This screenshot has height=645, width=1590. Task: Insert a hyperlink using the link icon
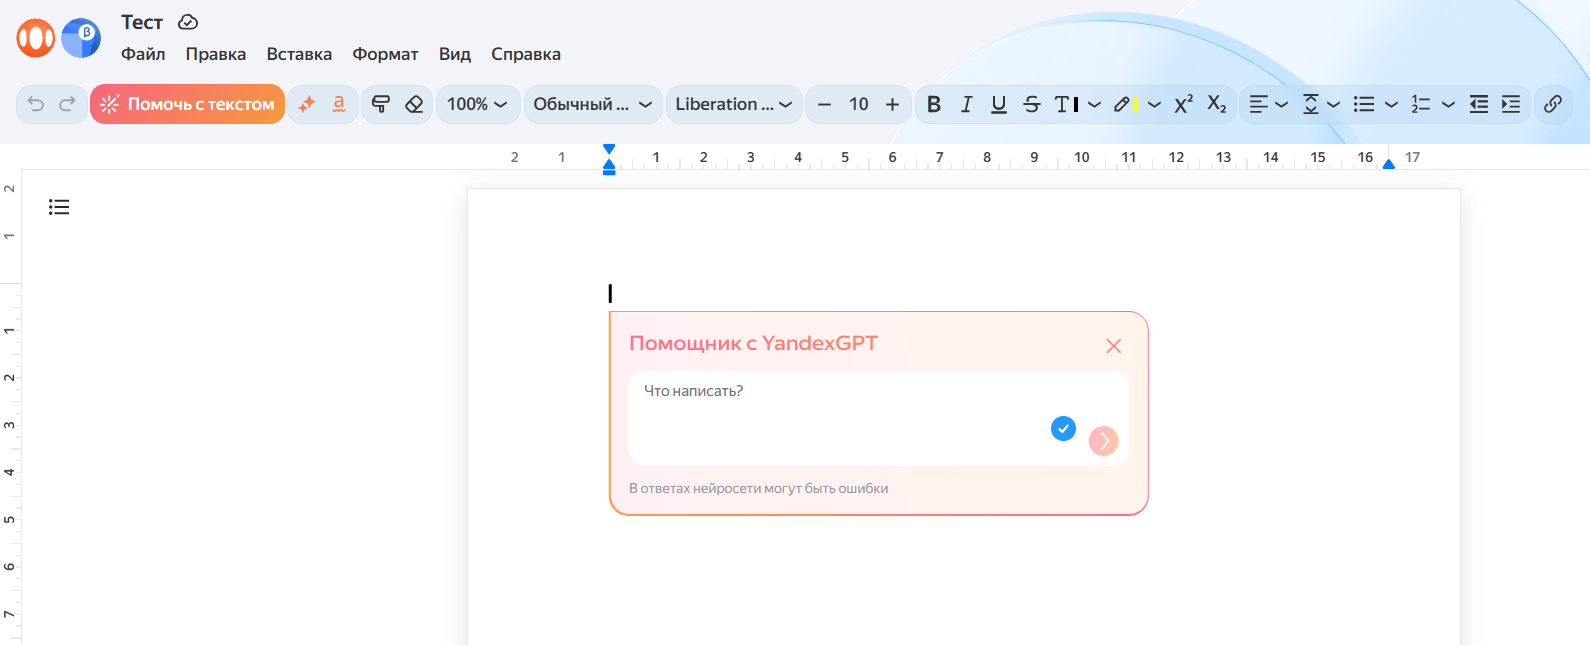pos(1553,104)
